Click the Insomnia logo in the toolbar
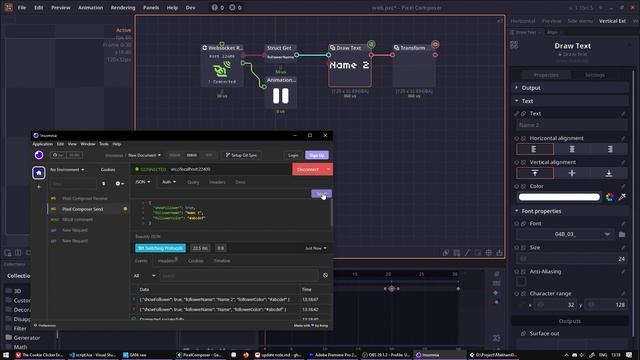The width and height of the screenshot is (640, 360). 39,155
